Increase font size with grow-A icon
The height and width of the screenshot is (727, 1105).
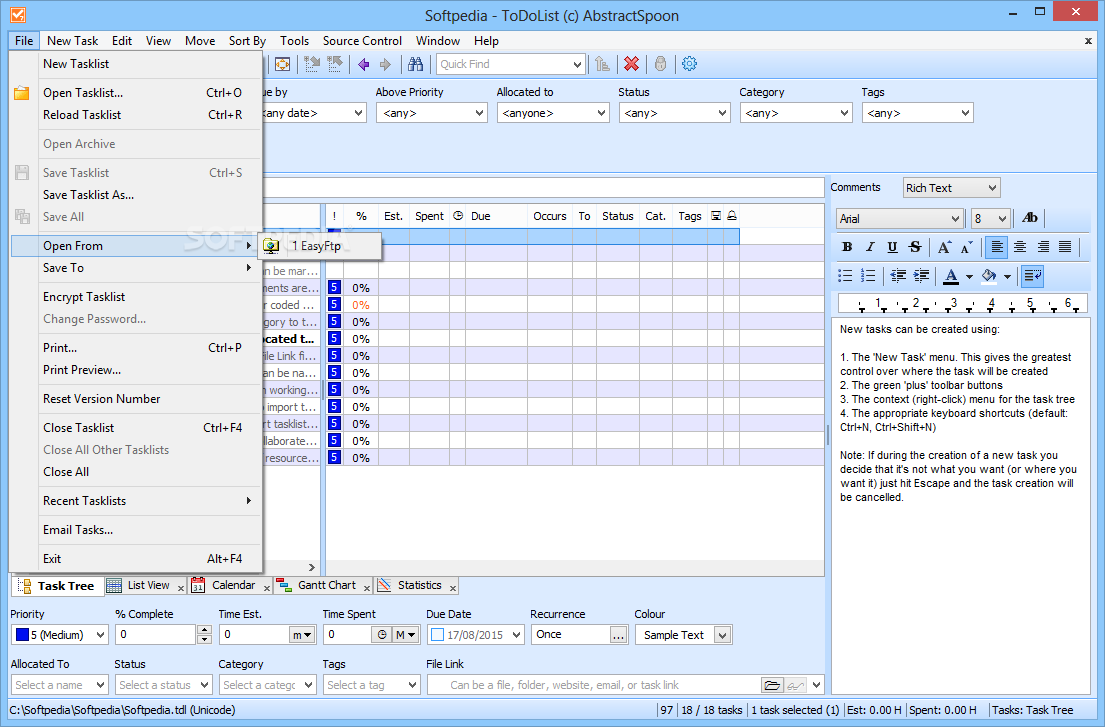[x=944, y=247]
